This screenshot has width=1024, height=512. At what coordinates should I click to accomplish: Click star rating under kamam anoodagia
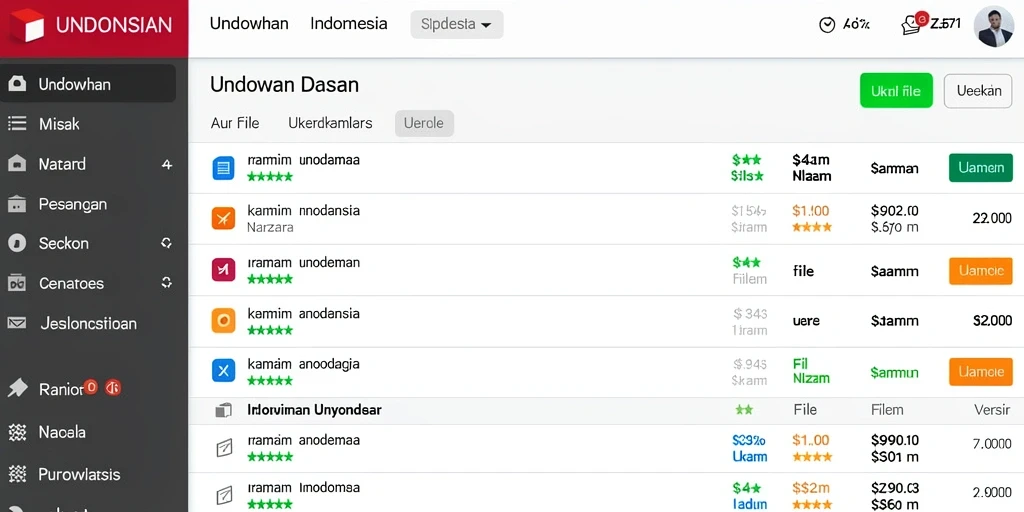click(x=270, y=380)
